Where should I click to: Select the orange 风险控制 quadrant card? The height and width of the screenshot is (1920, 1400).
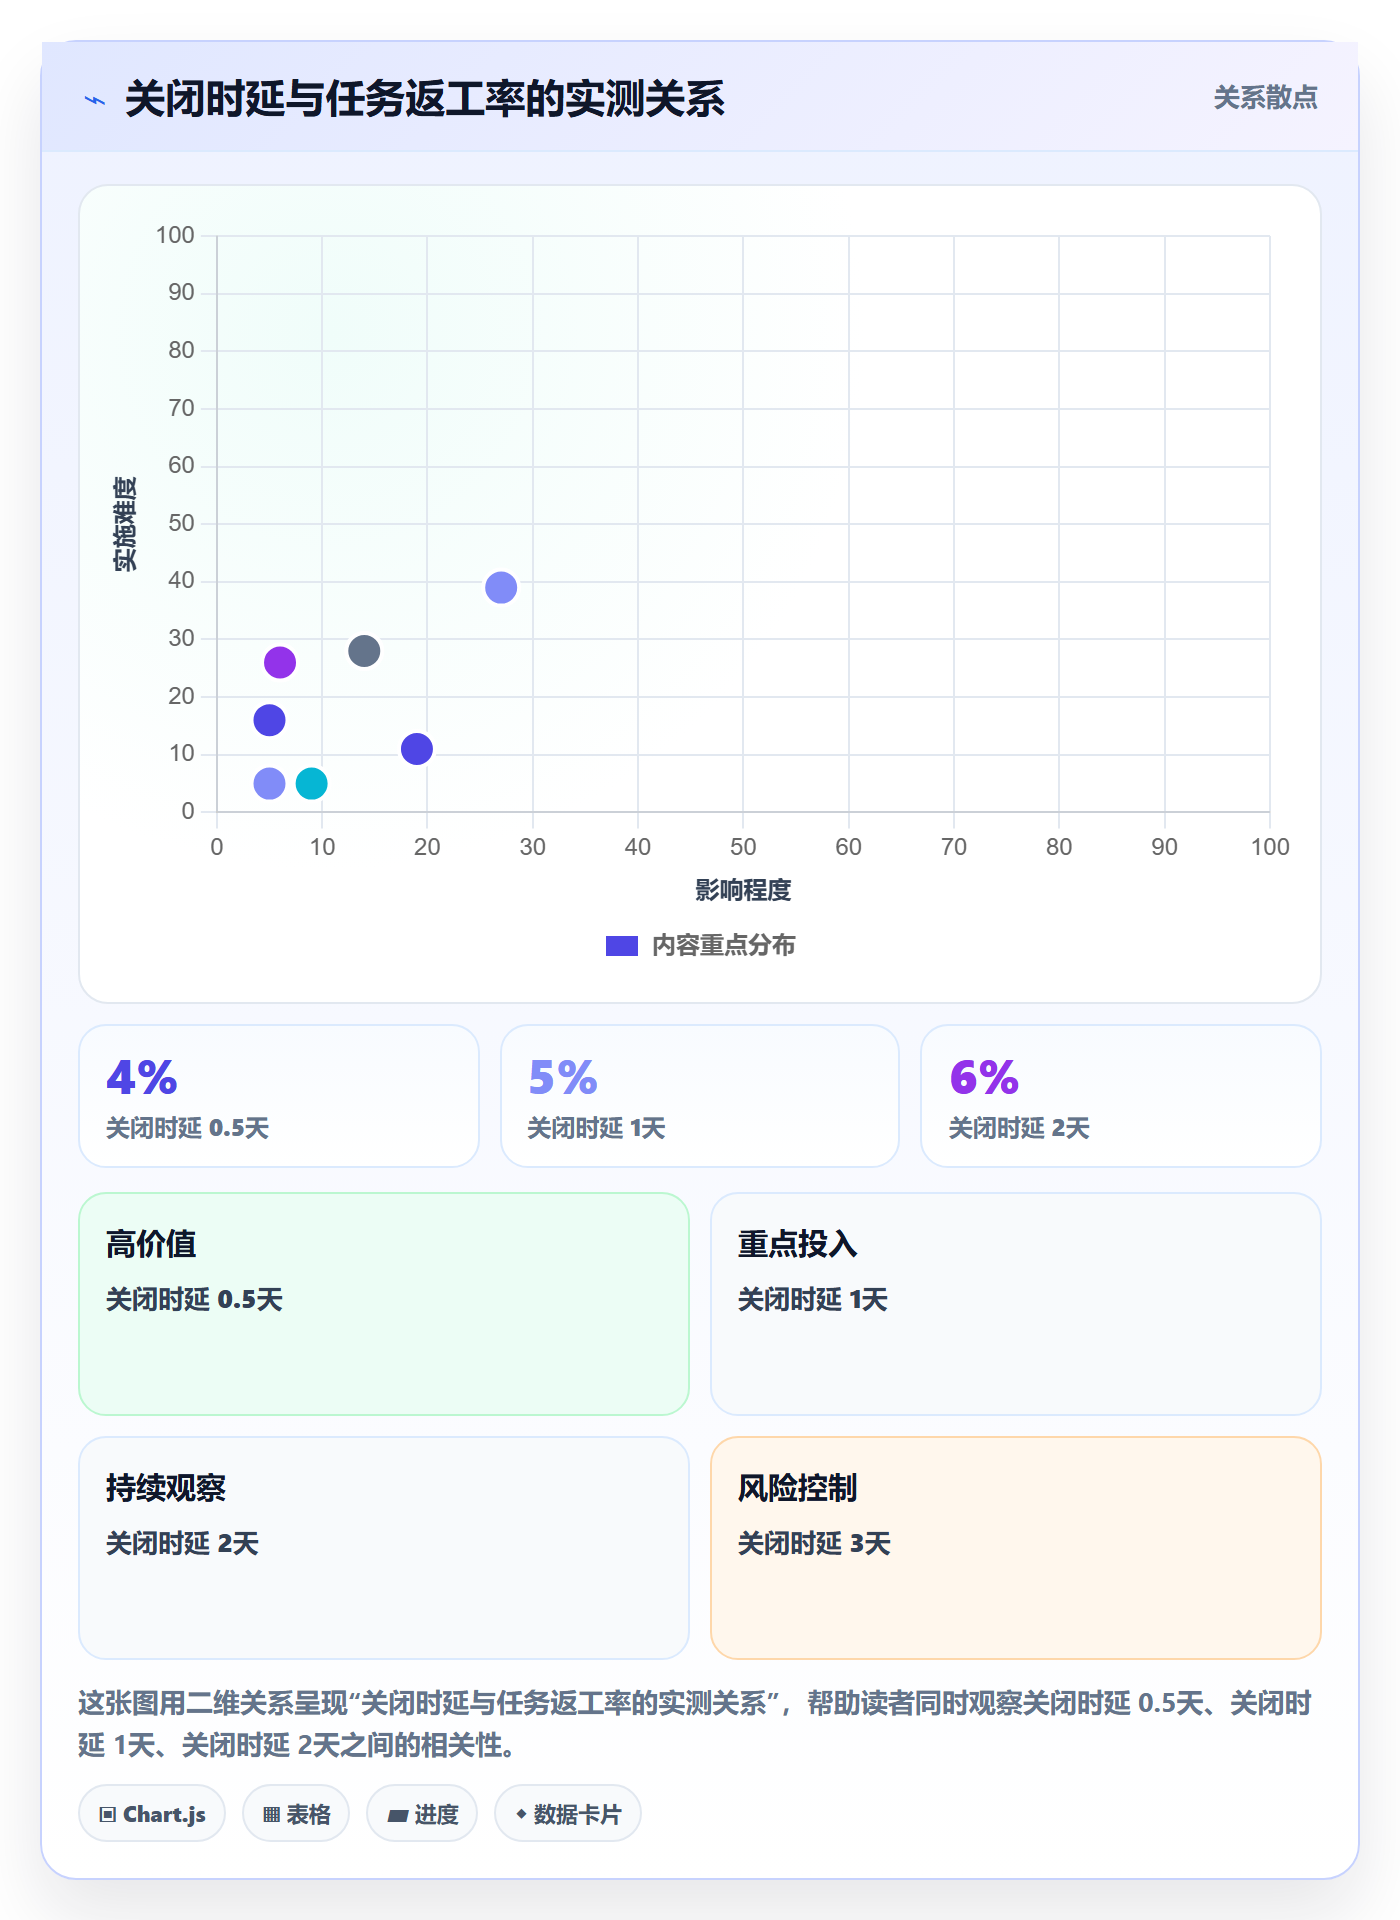pyautogui.click(x=1016, y=1547)
